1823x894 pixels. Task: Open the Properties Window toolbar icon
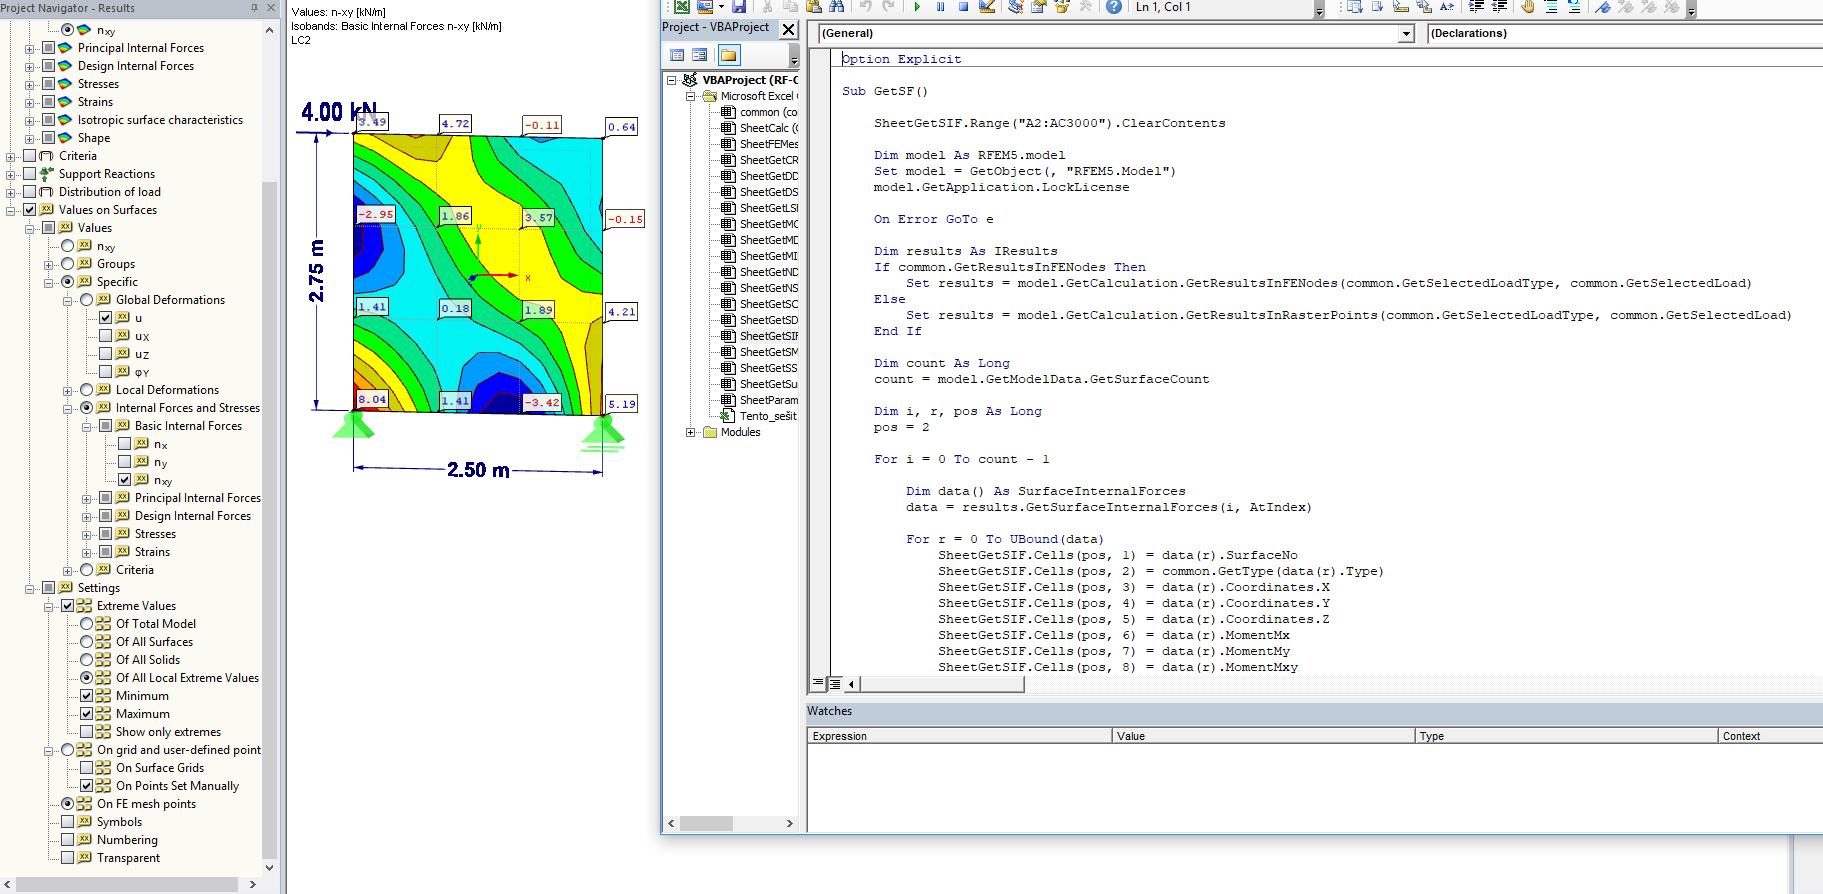(x=1038, y=6)
